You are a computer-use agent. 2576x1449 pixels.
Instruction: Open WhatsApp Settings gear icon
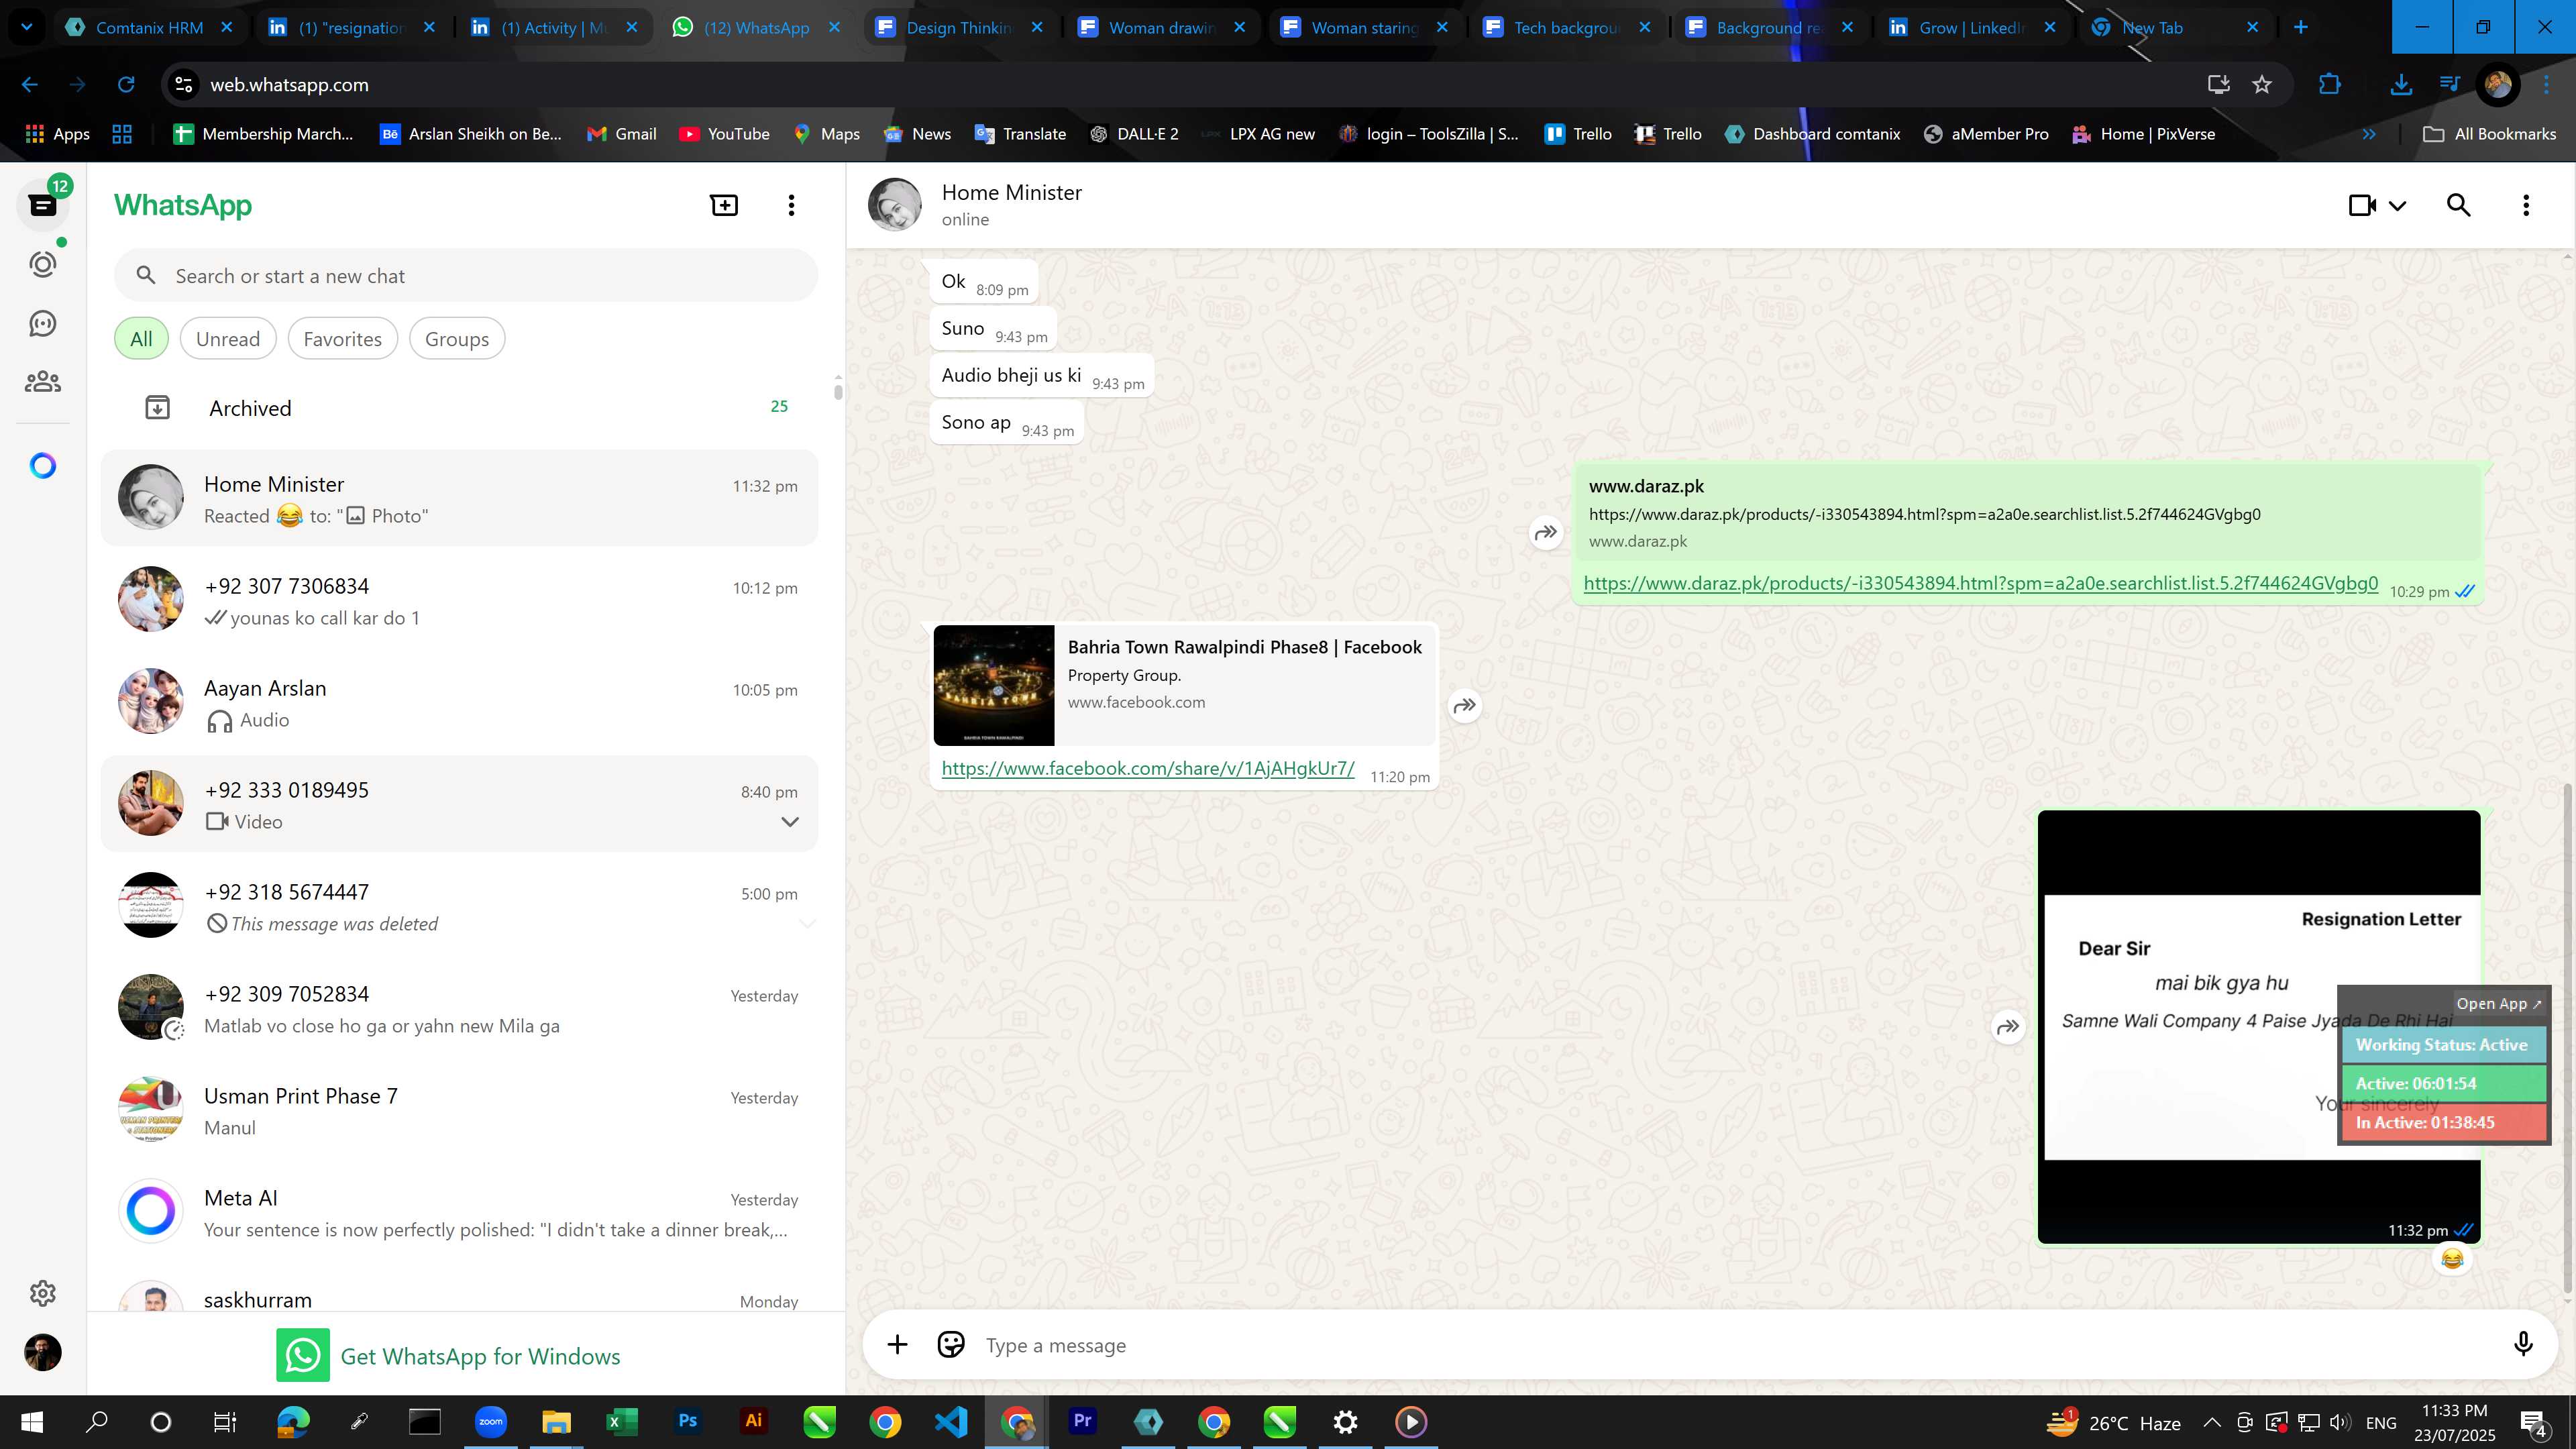(43, 1293)
